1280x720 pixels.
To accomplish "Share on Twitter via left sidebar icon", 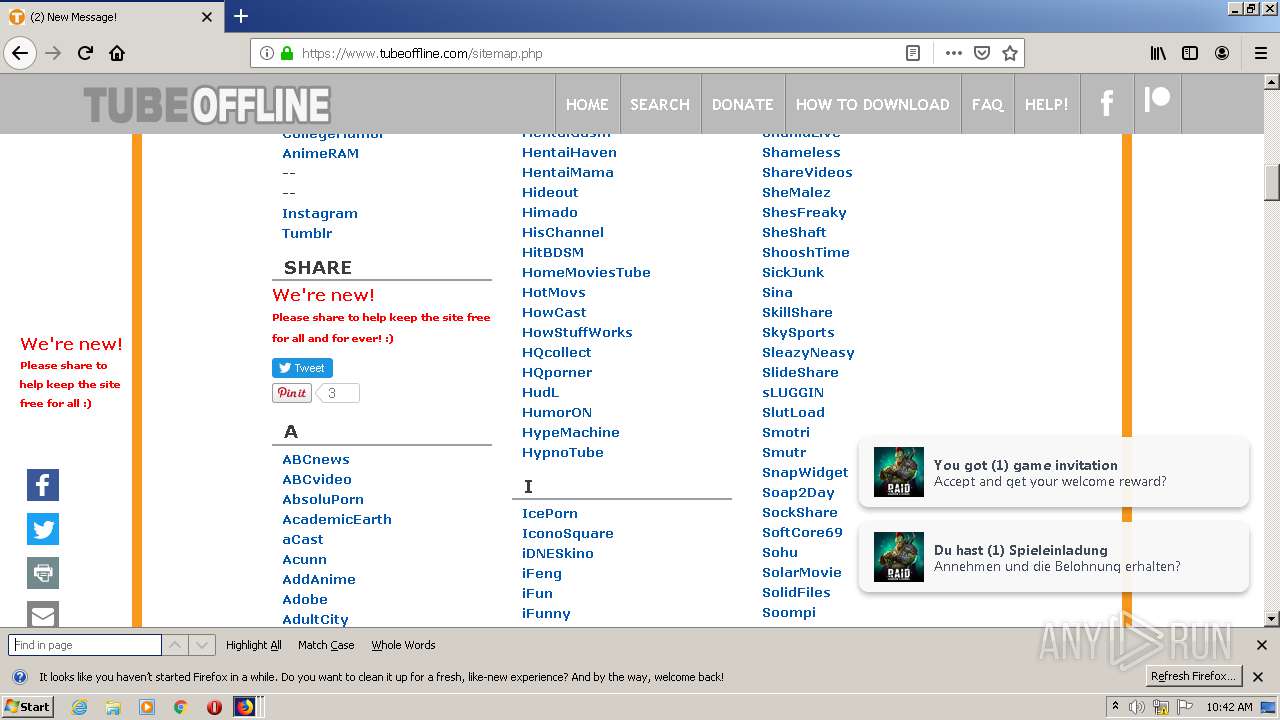I will [x=43, y=529].
